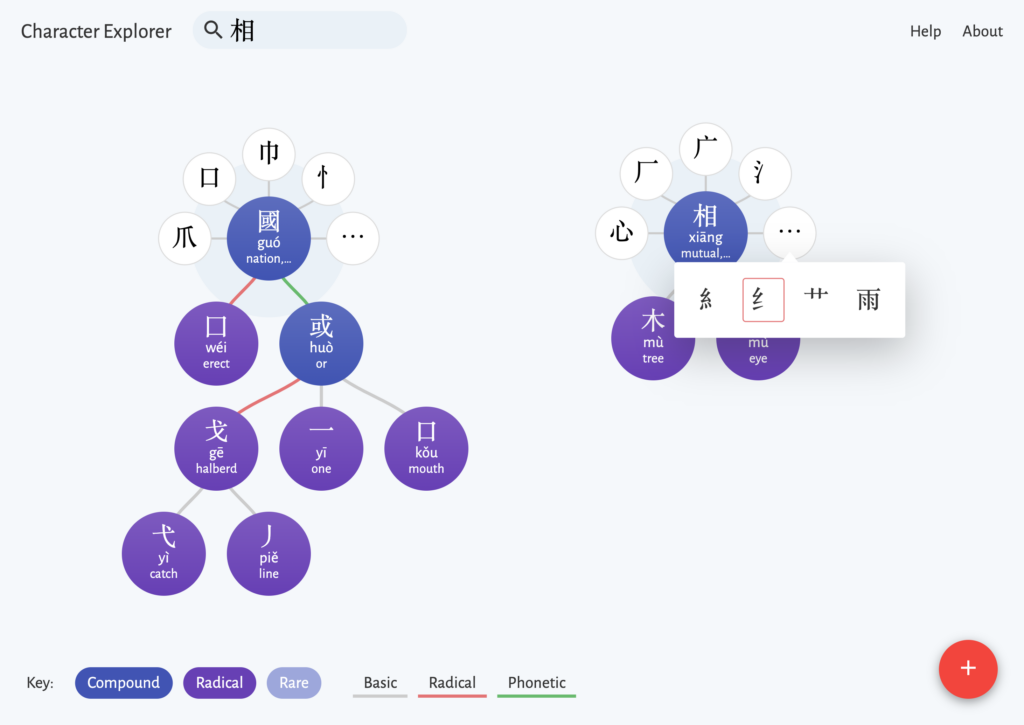Click the Character Explorer title
Viewport: 1024px width, 725px height.
pyautogui.click(x=96, y=31)
